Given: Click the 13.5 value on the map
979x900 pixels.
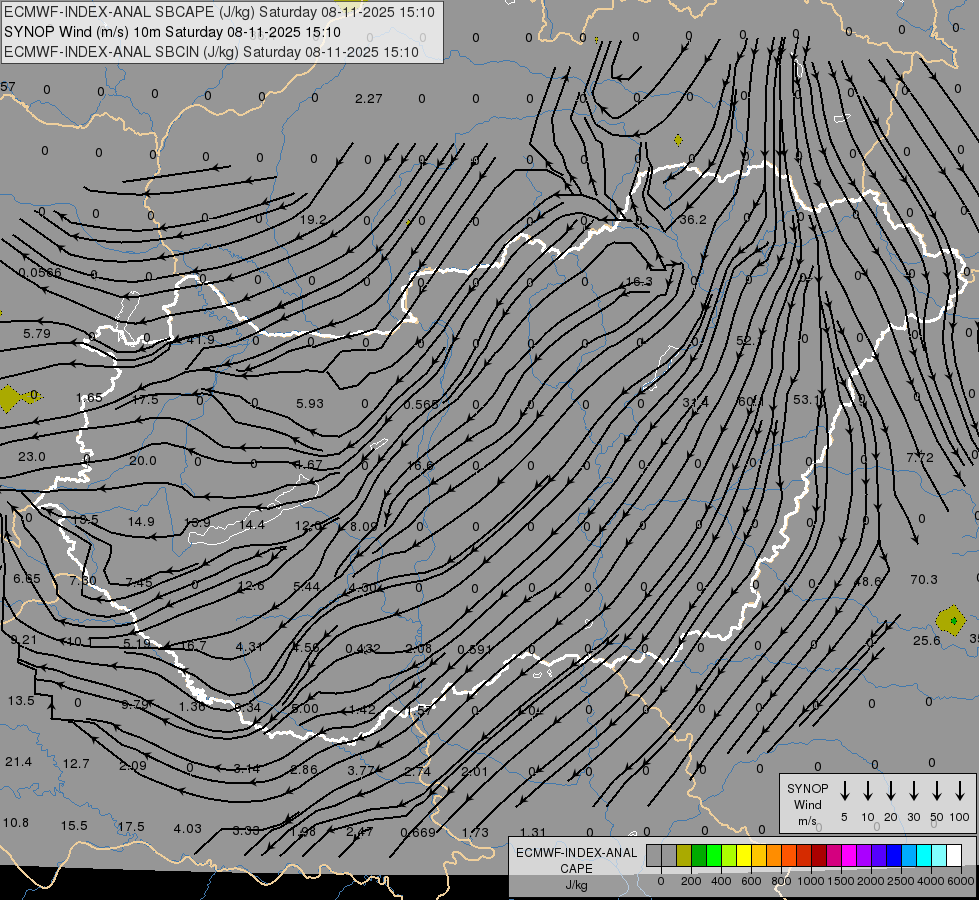Looking at the screenshot, I should pyautogui.click(x=21, y=701).
